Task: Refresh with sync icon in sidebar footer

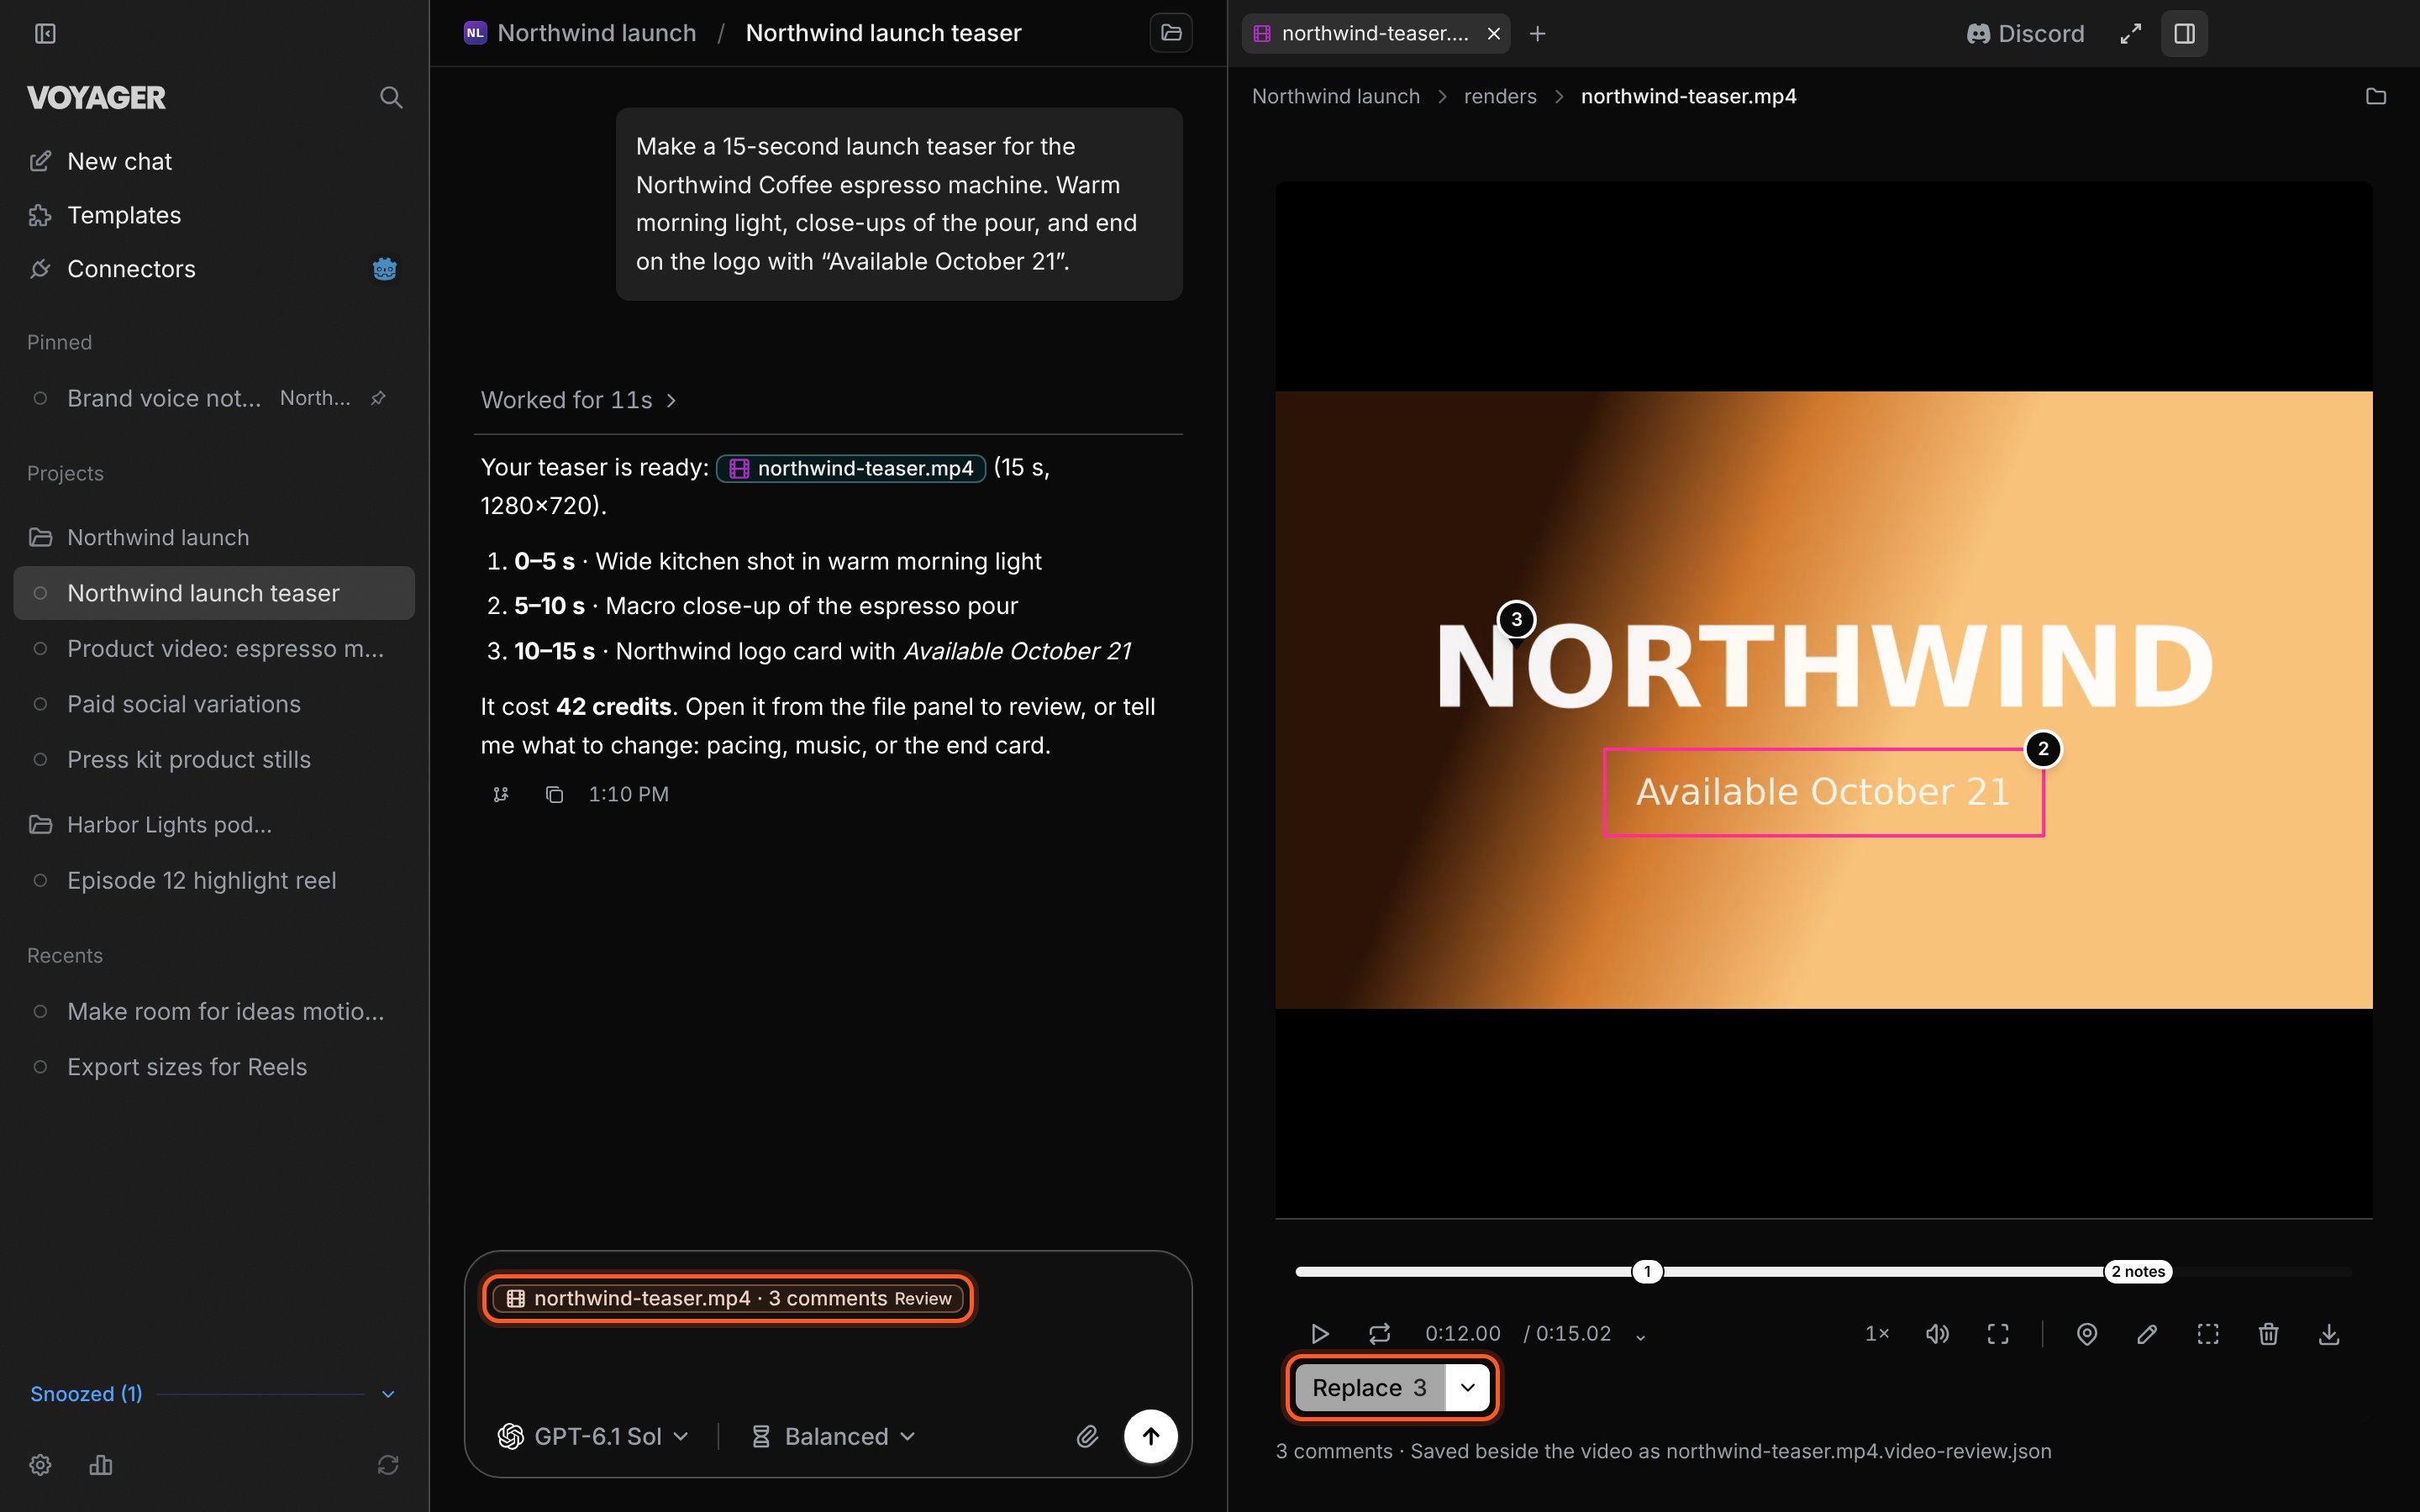Action: click(388, 1464)
